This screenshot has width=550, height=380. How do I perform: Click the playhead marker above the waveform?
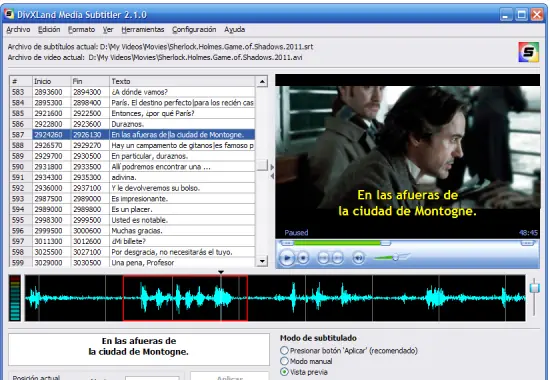click(x=221, y=272)
